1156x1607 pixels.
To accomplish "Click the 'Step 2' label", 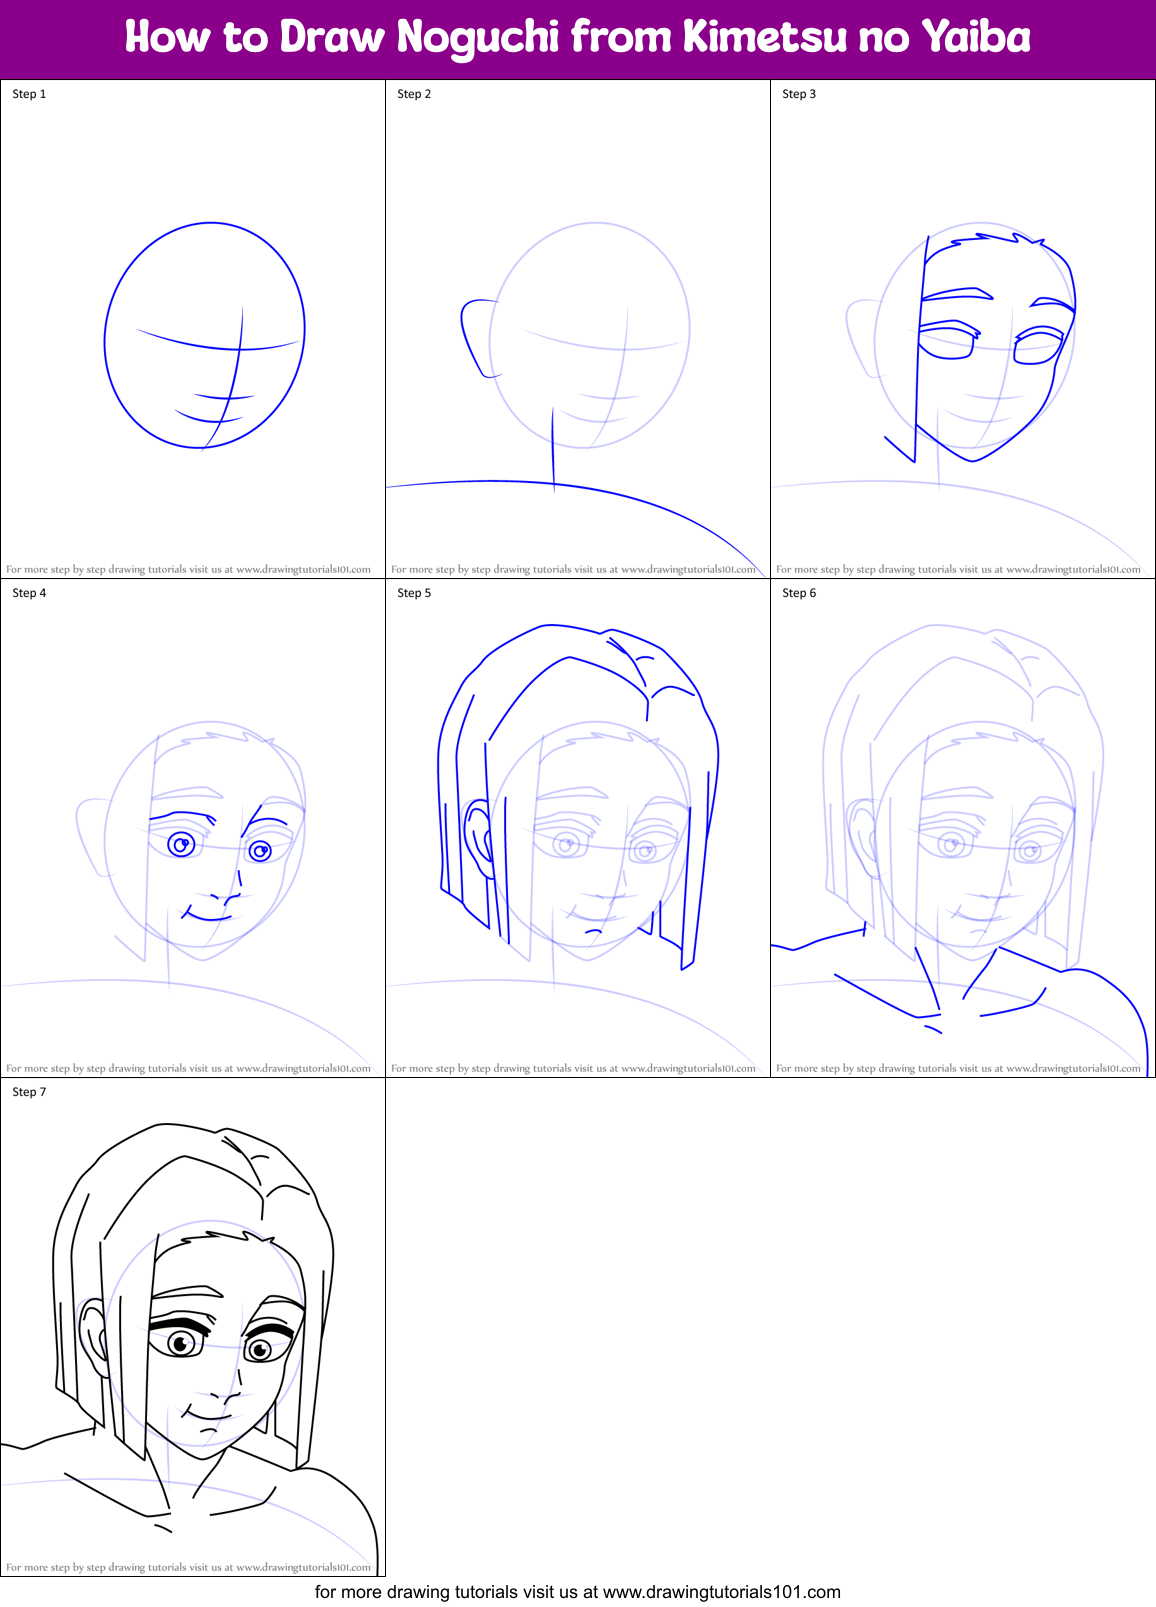I will pyautogui.click(x=414, y=94).
